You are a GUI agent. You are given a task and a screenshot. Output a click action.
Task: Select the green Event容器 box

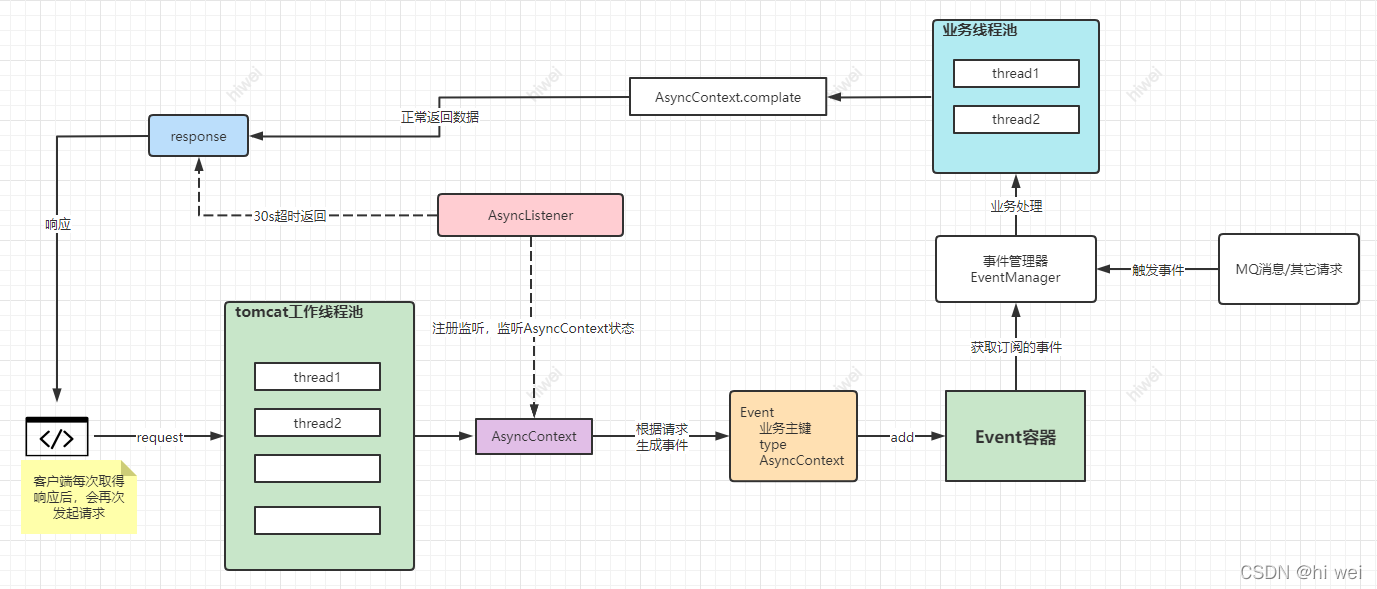(x=1015, y=436)
